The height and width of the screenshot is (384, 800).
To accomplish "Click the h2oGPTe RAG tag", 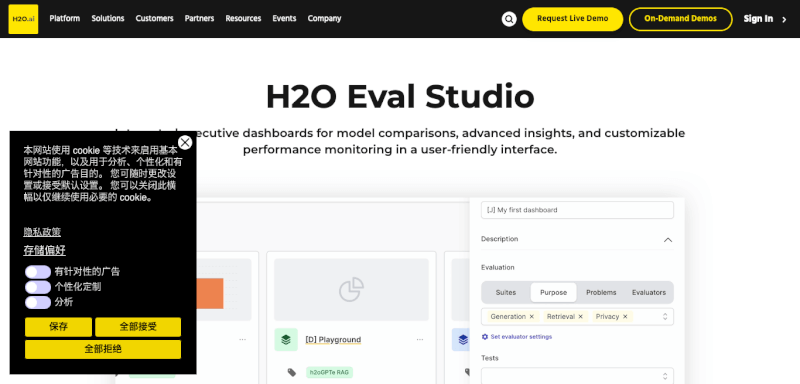I will tap(330, 372).
